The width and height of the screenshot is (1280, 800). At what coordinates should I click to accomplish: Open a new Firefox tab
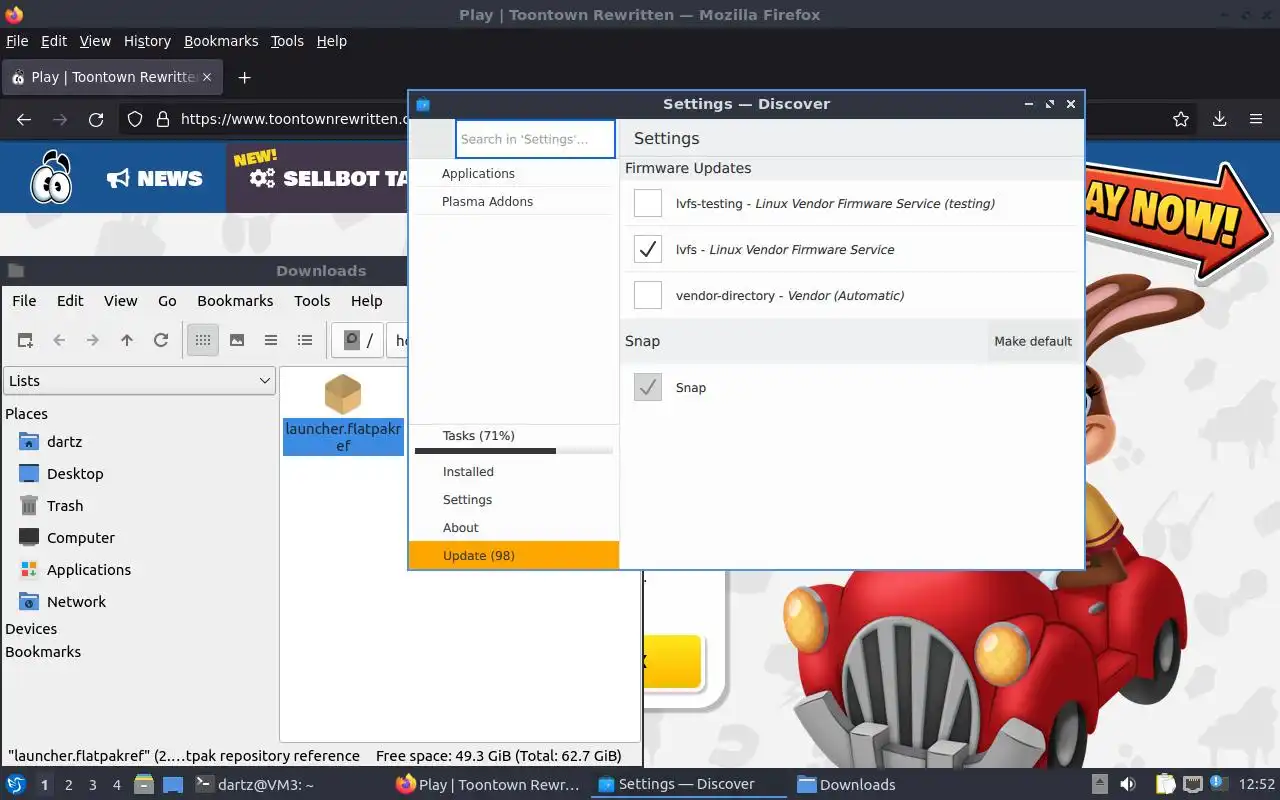tap(244, 77)
